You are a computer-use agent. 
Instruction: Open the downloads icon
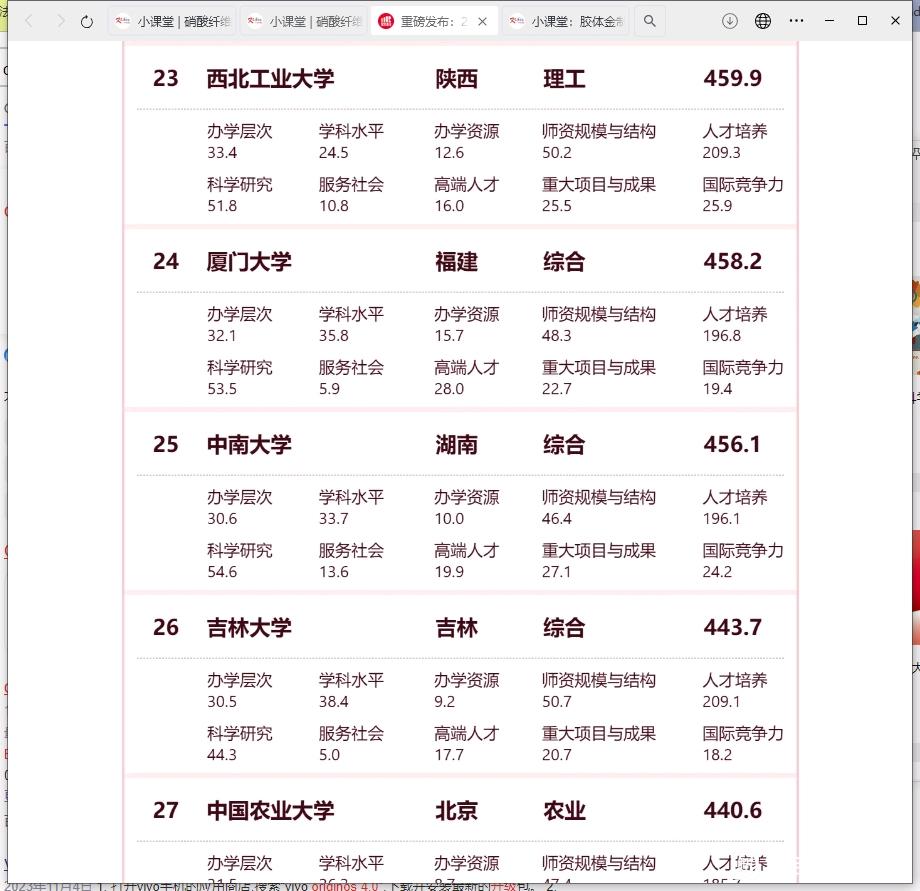tap(729, 21)
